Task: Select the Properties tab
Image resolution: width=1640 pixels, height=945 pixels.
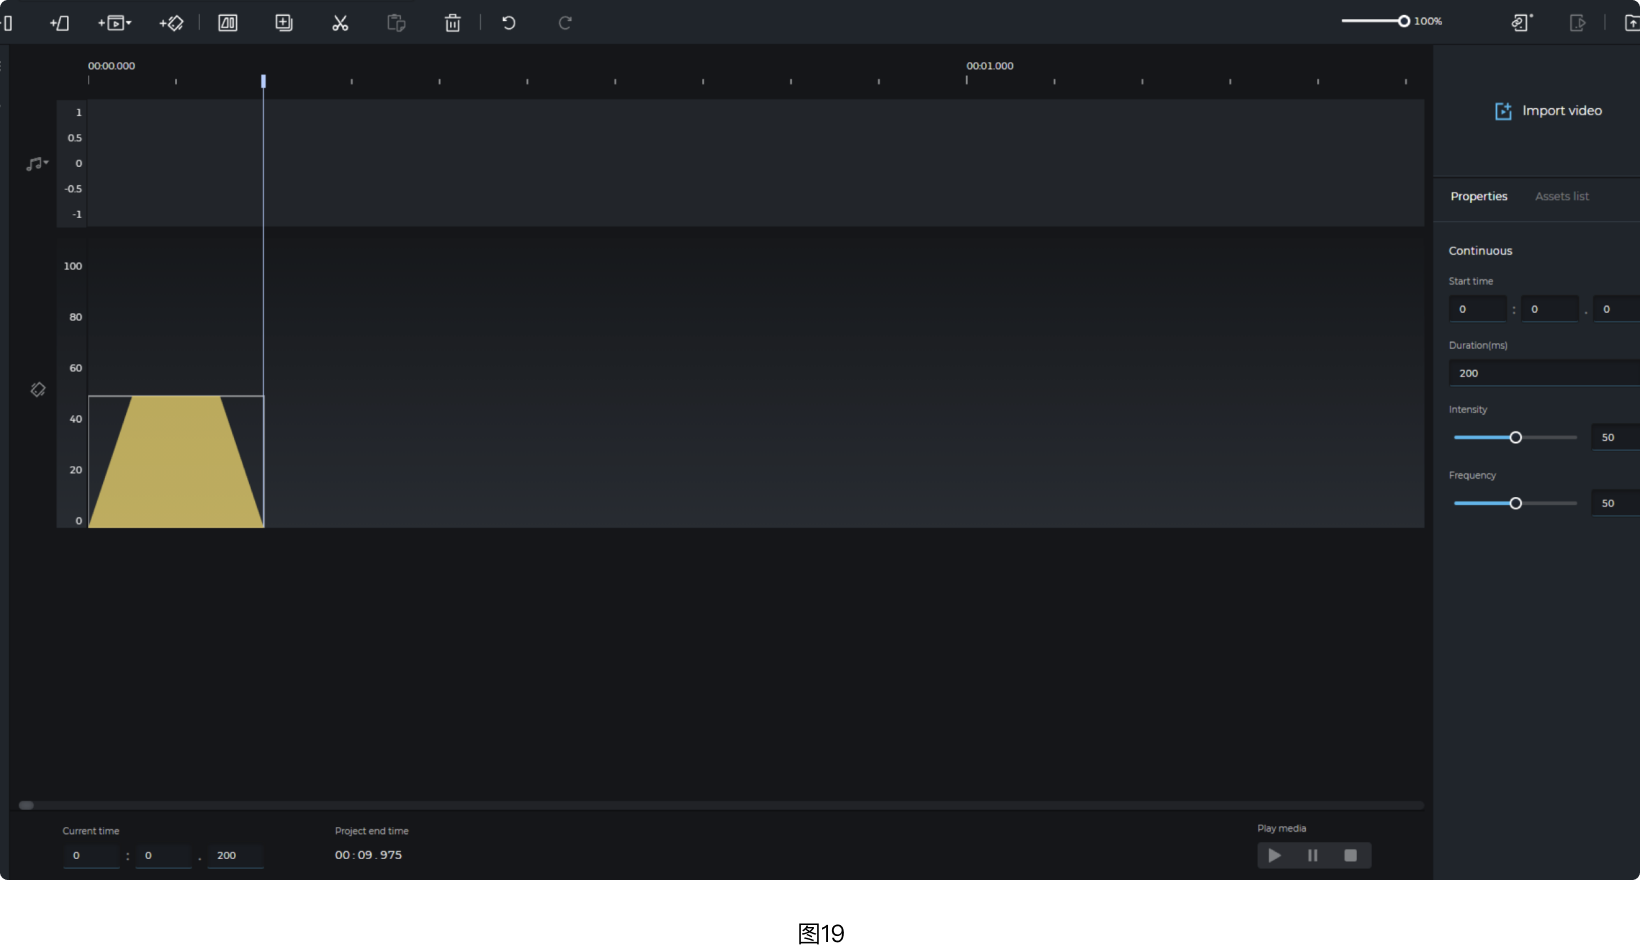Action: [x=1478, y=196]
